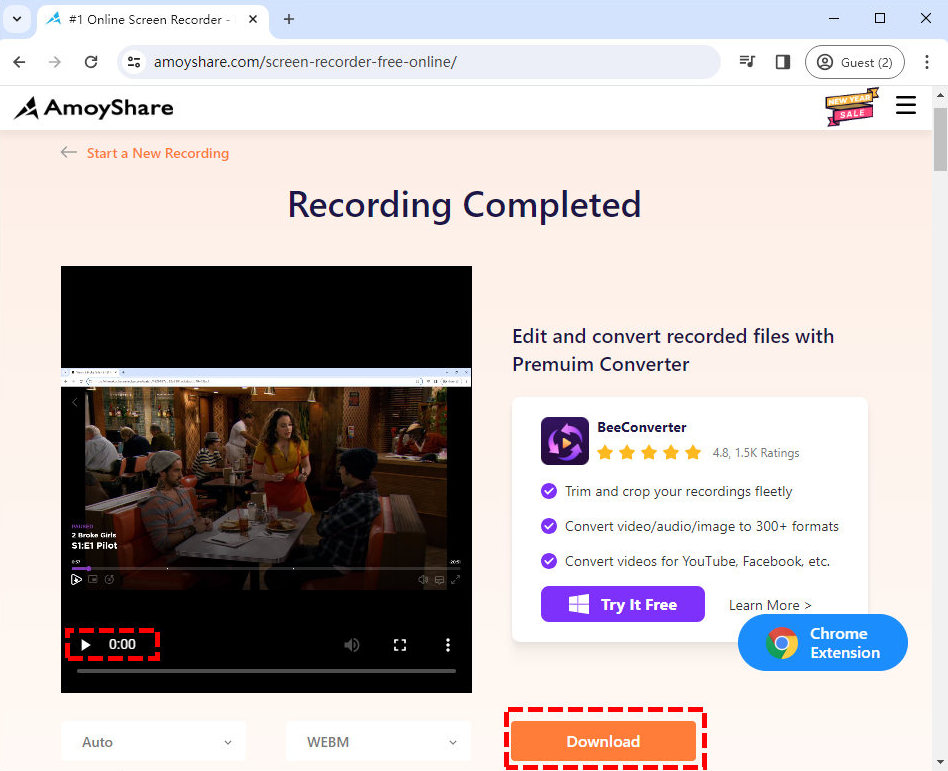Open the Auto quality dropdown
The width and height of the screenshot is (948, 771).
[x=153, y=741]
